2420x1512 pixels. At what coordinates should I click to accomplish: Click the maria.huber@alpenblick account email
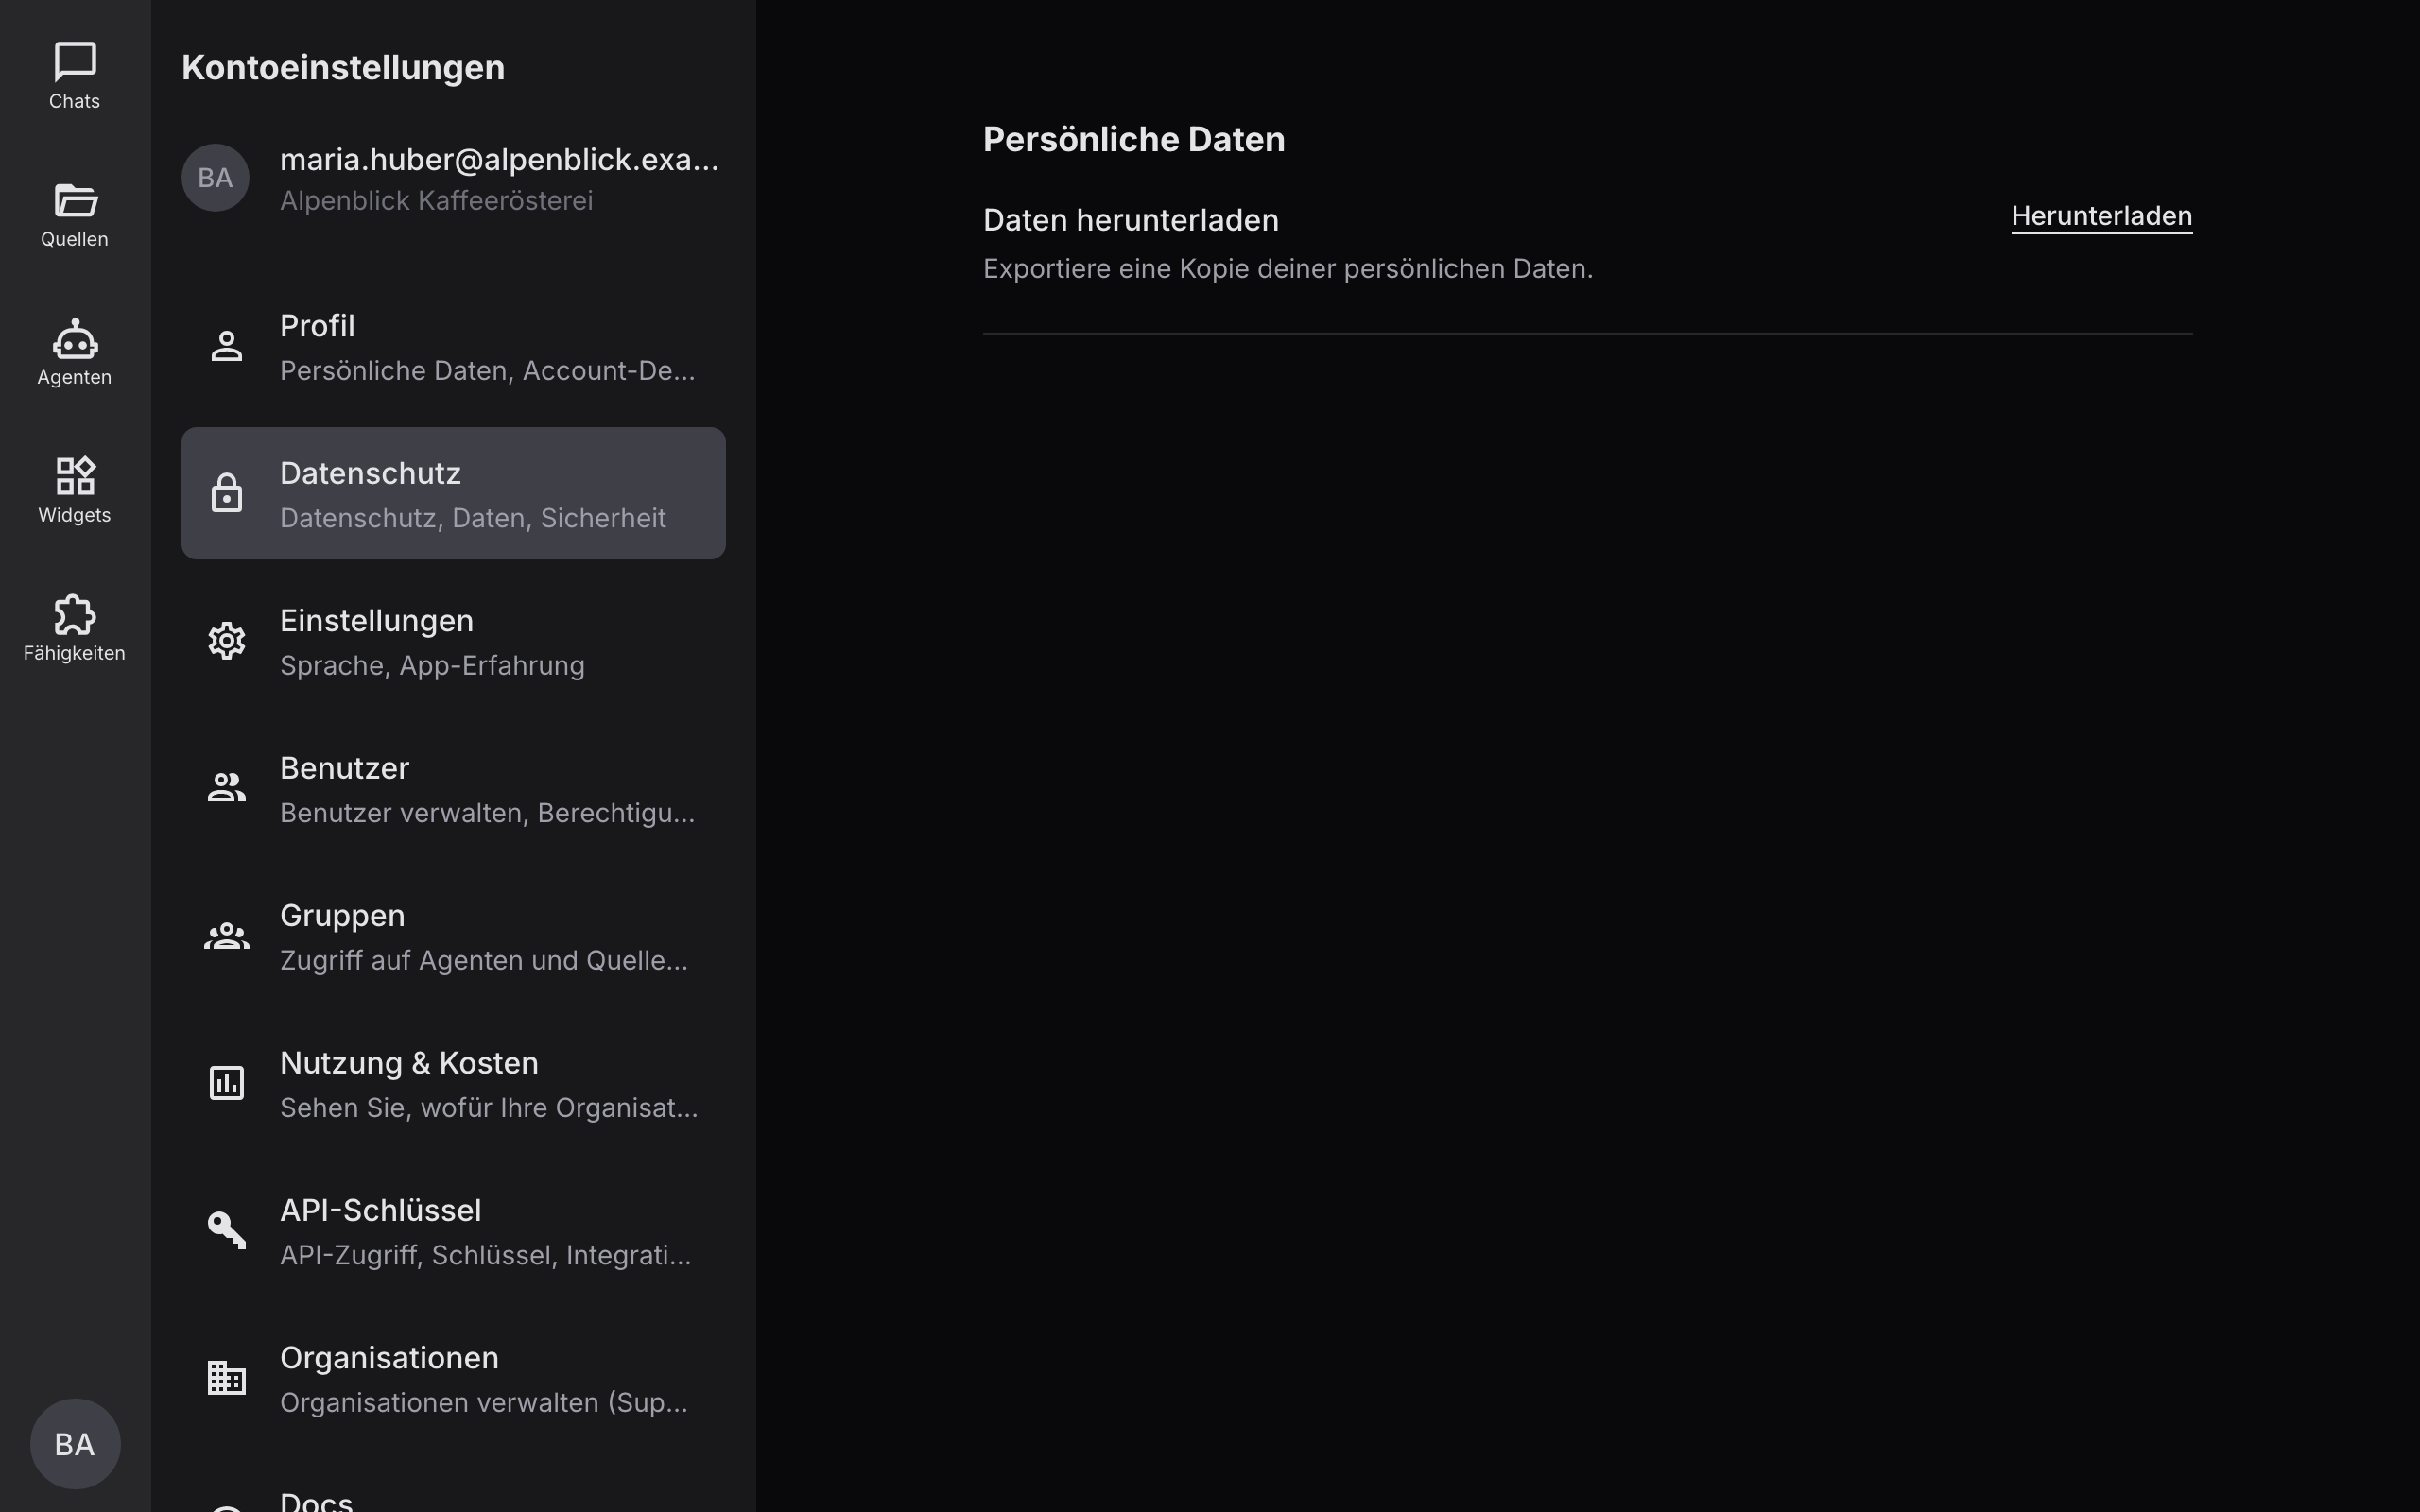(x=499, y=160)
